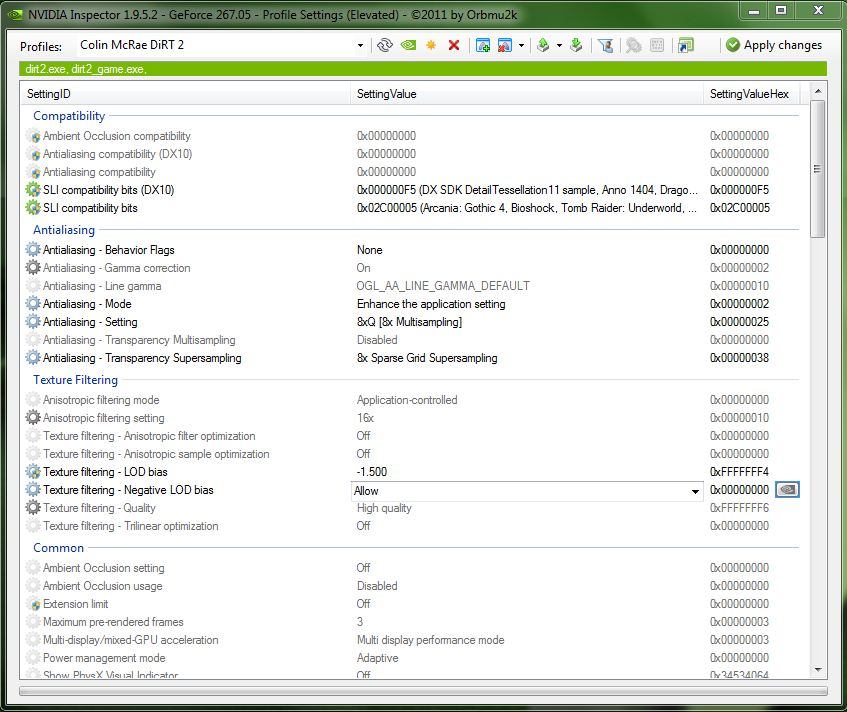The image size is (847, 712).
Task: Open the Profiles combo box dropdown
Action: 360,45
